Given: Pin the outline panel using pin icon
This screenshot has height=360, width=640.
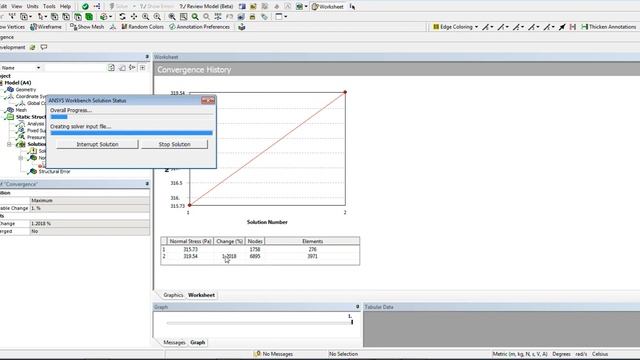Looking at the screenshot, I should click(x=147, y=57).
